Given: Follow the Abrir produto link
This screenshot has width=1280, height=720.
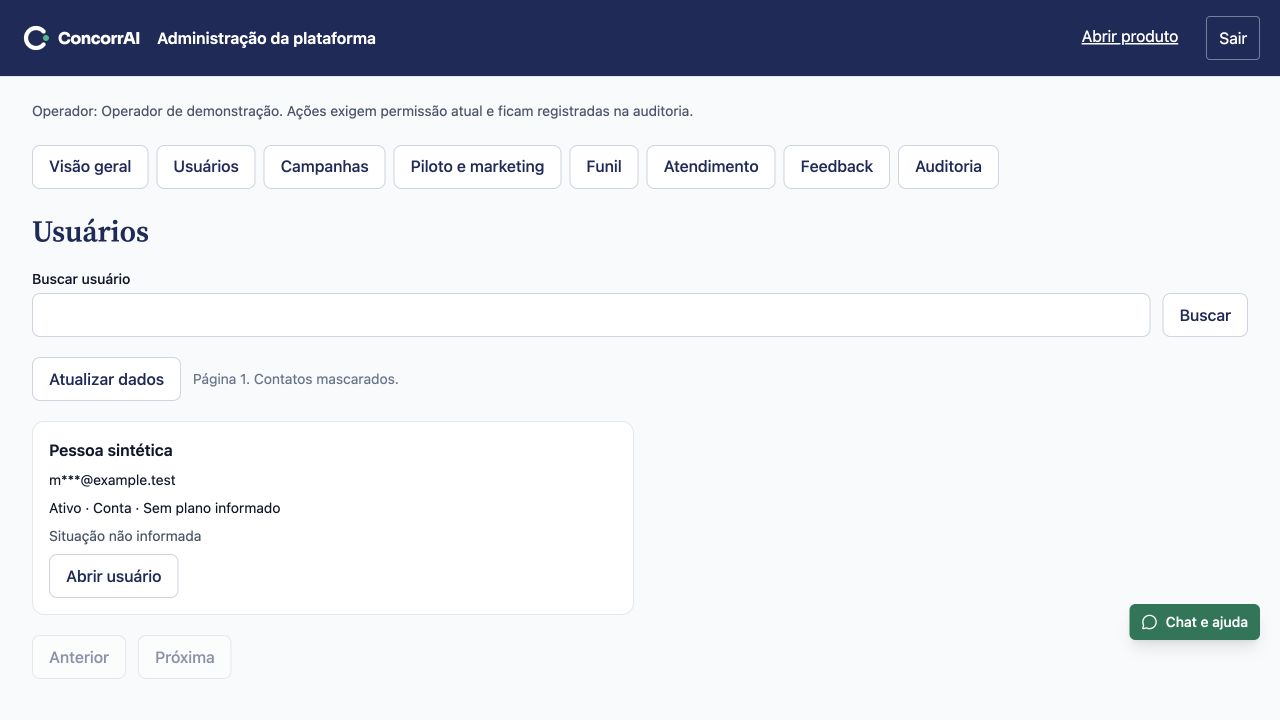Looking at the screenshot, I should [x=1130, y=37].
